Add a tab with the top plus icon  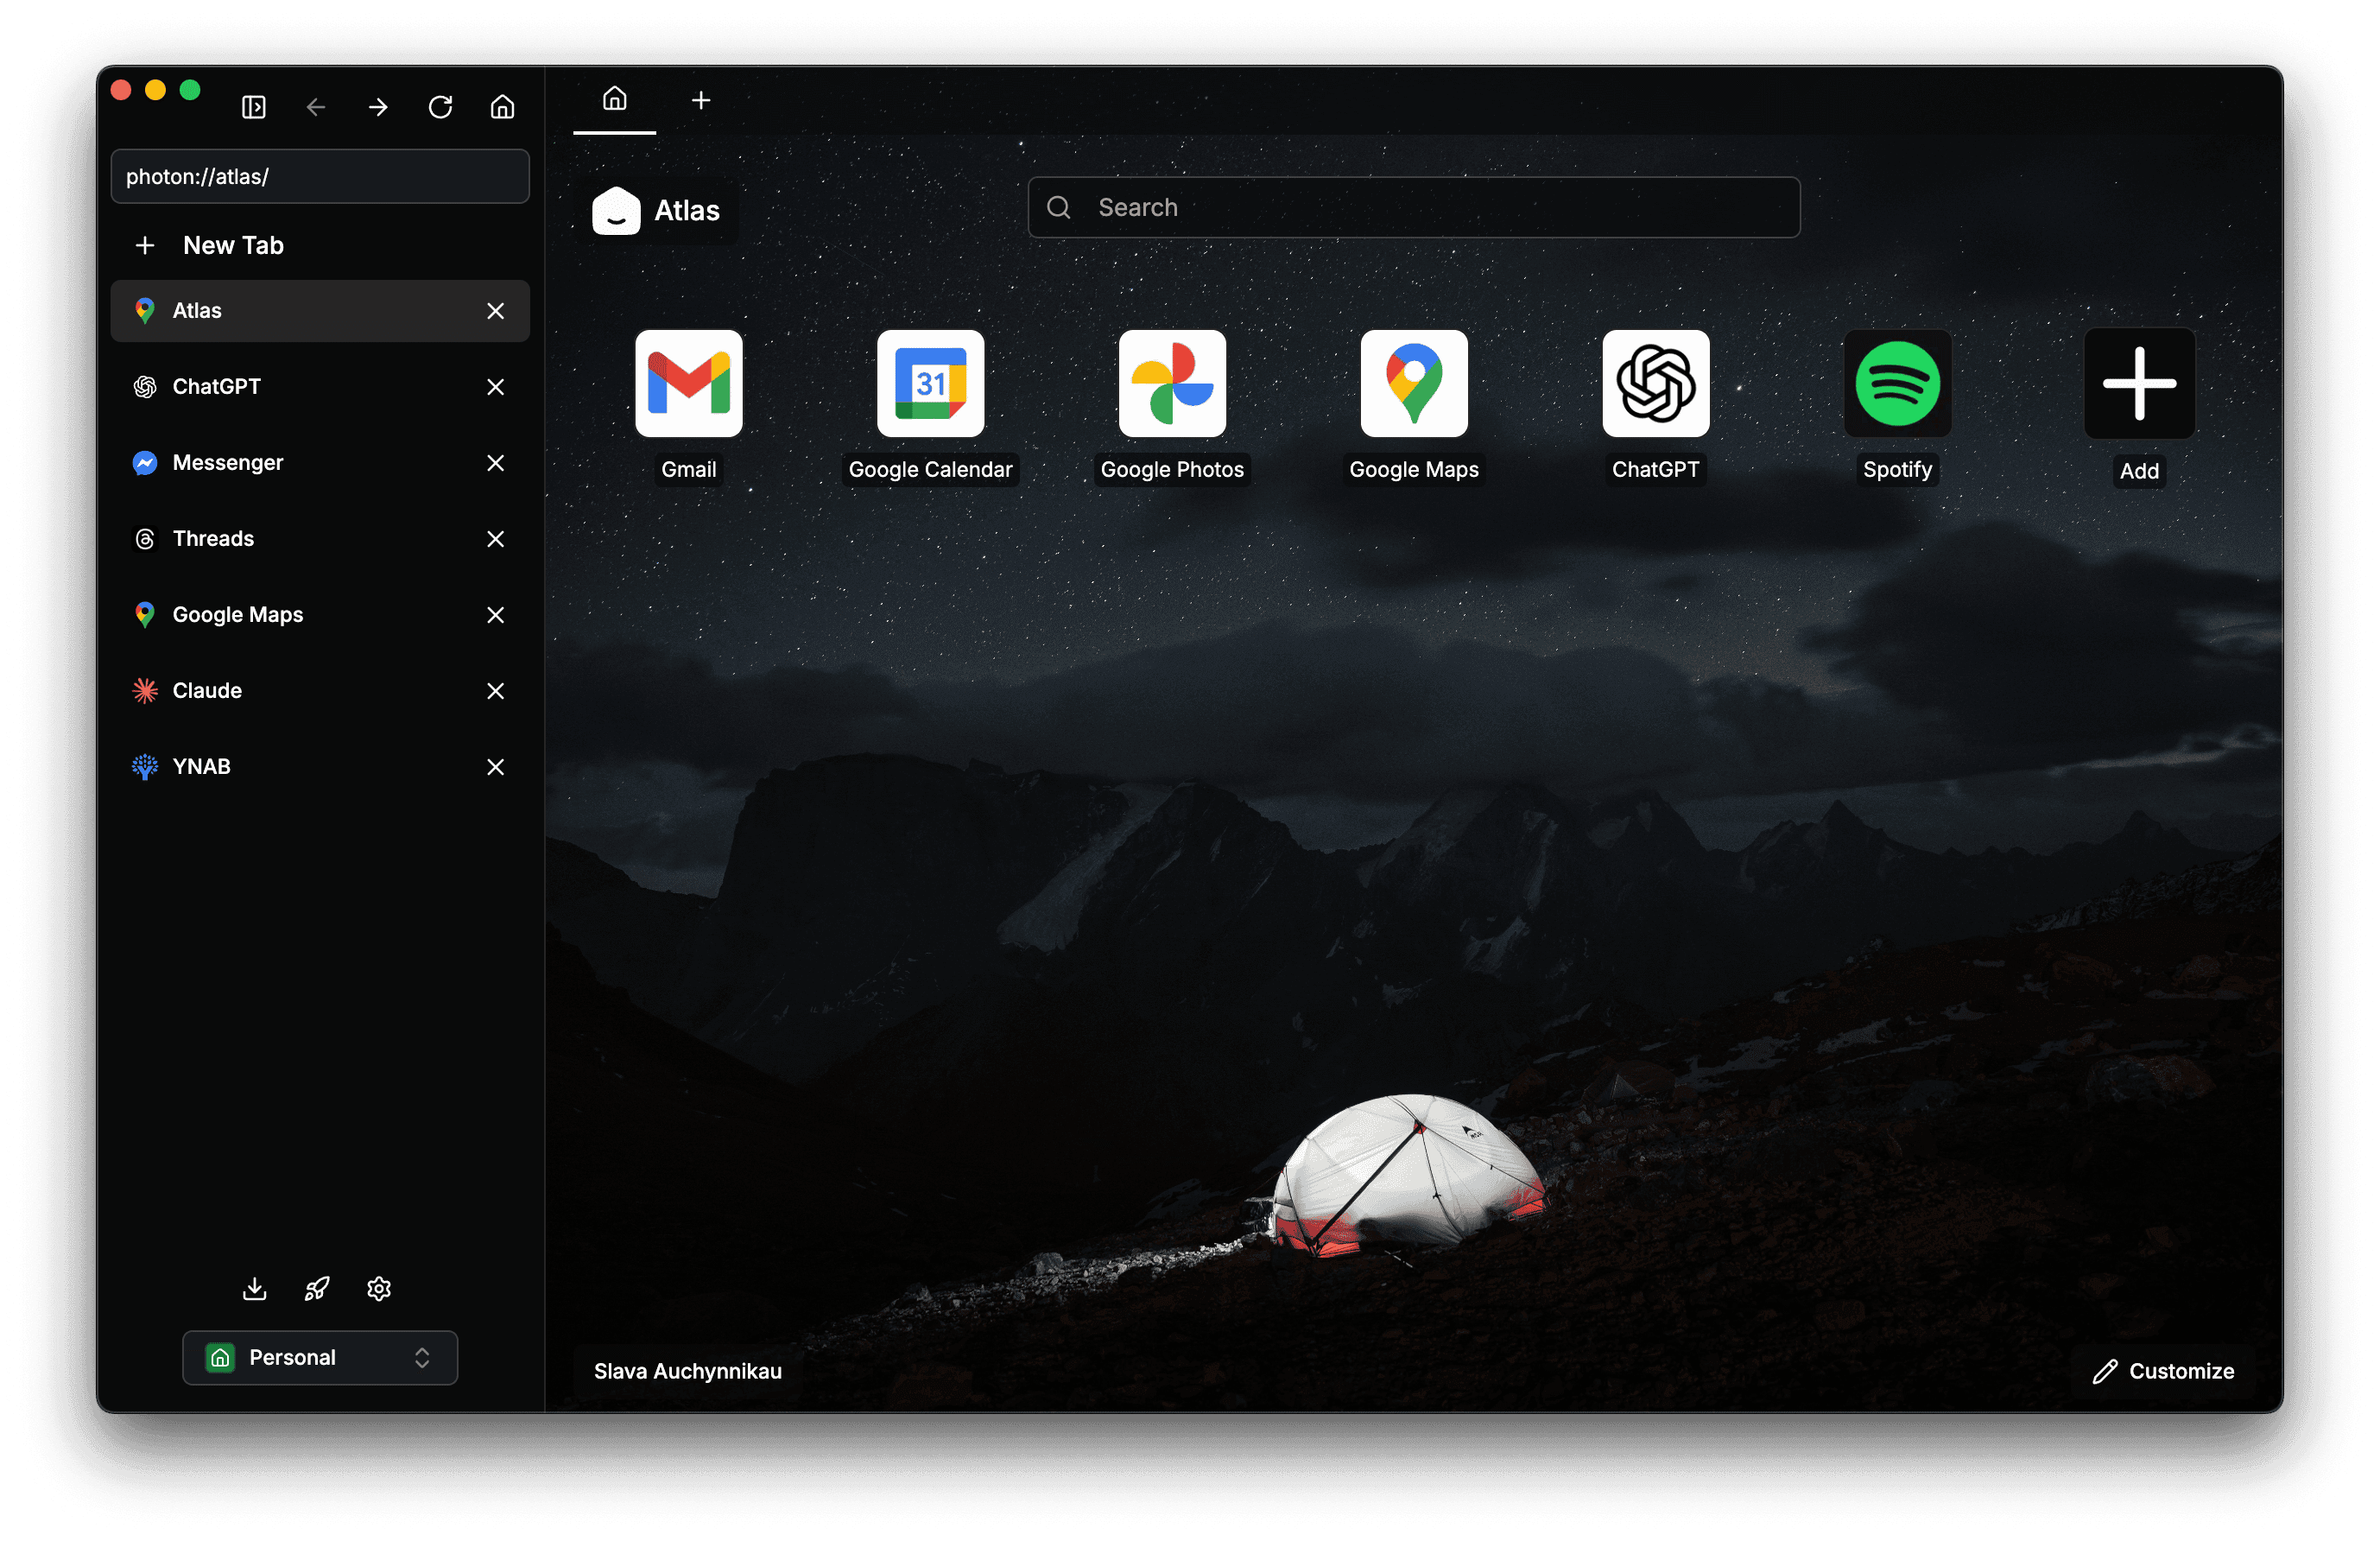[701, 100]
